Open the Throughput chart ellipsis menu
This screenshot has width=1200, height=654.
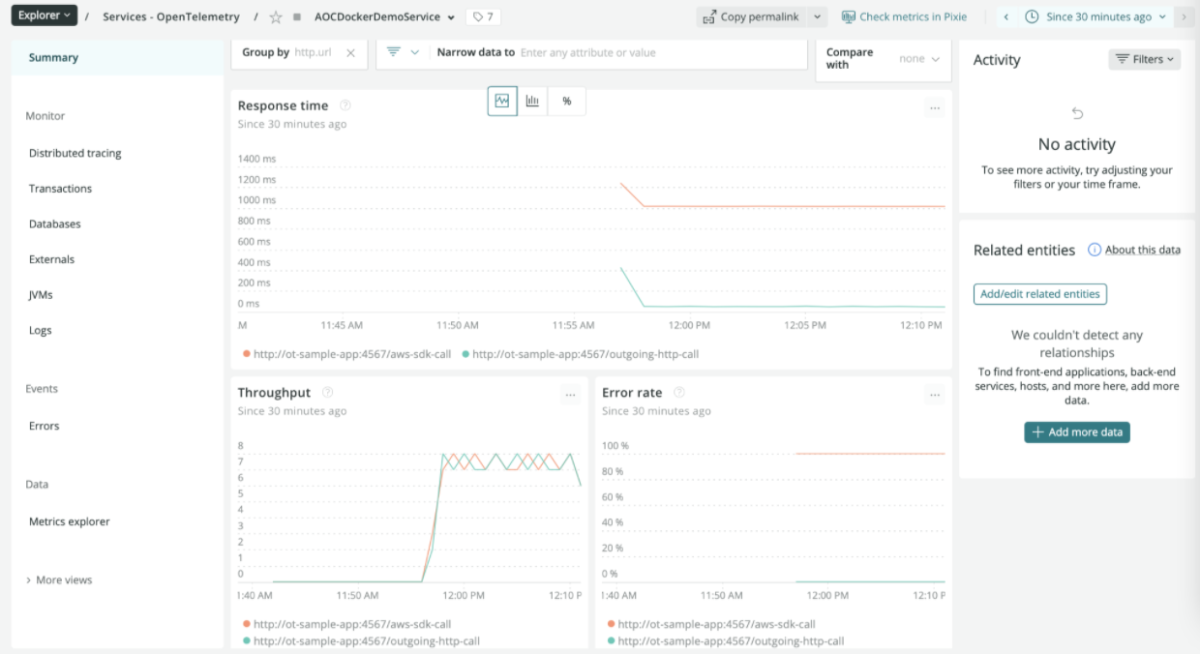coord(570,395)
